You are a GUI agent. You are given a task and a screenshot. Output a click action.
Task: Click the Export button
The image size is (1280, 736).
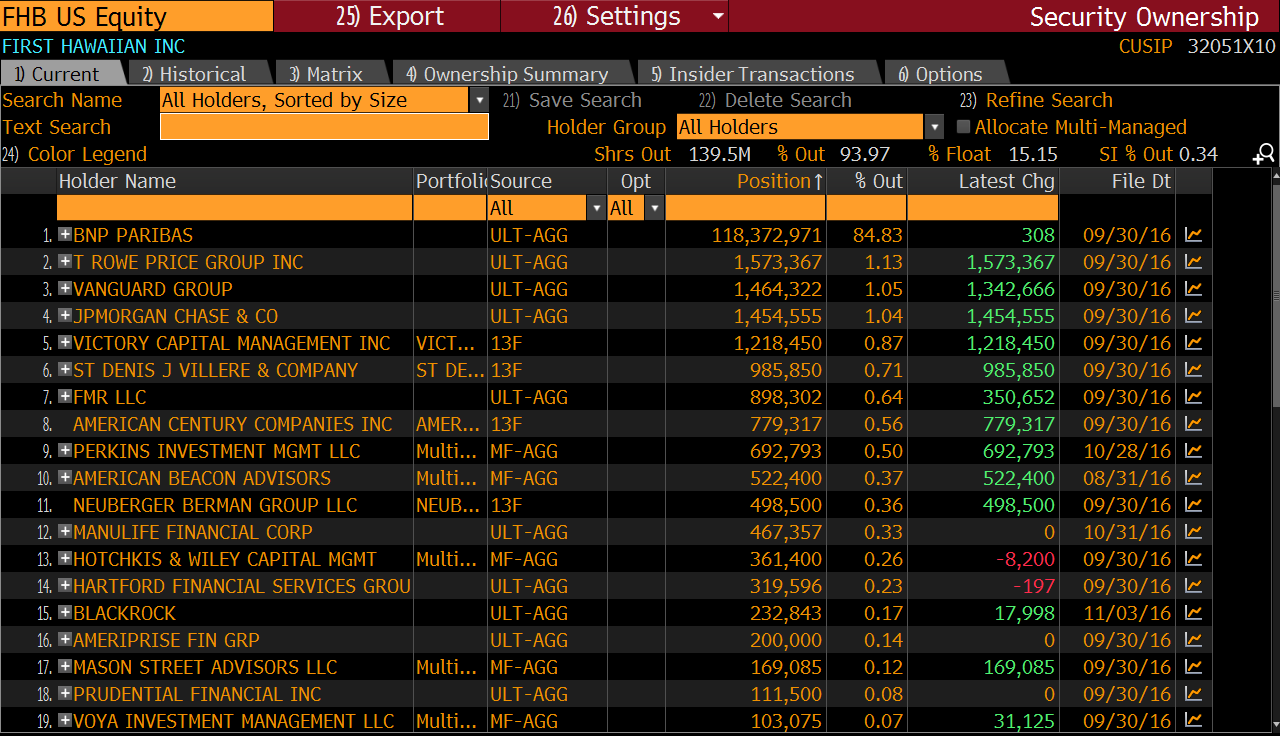pos(387,16)
